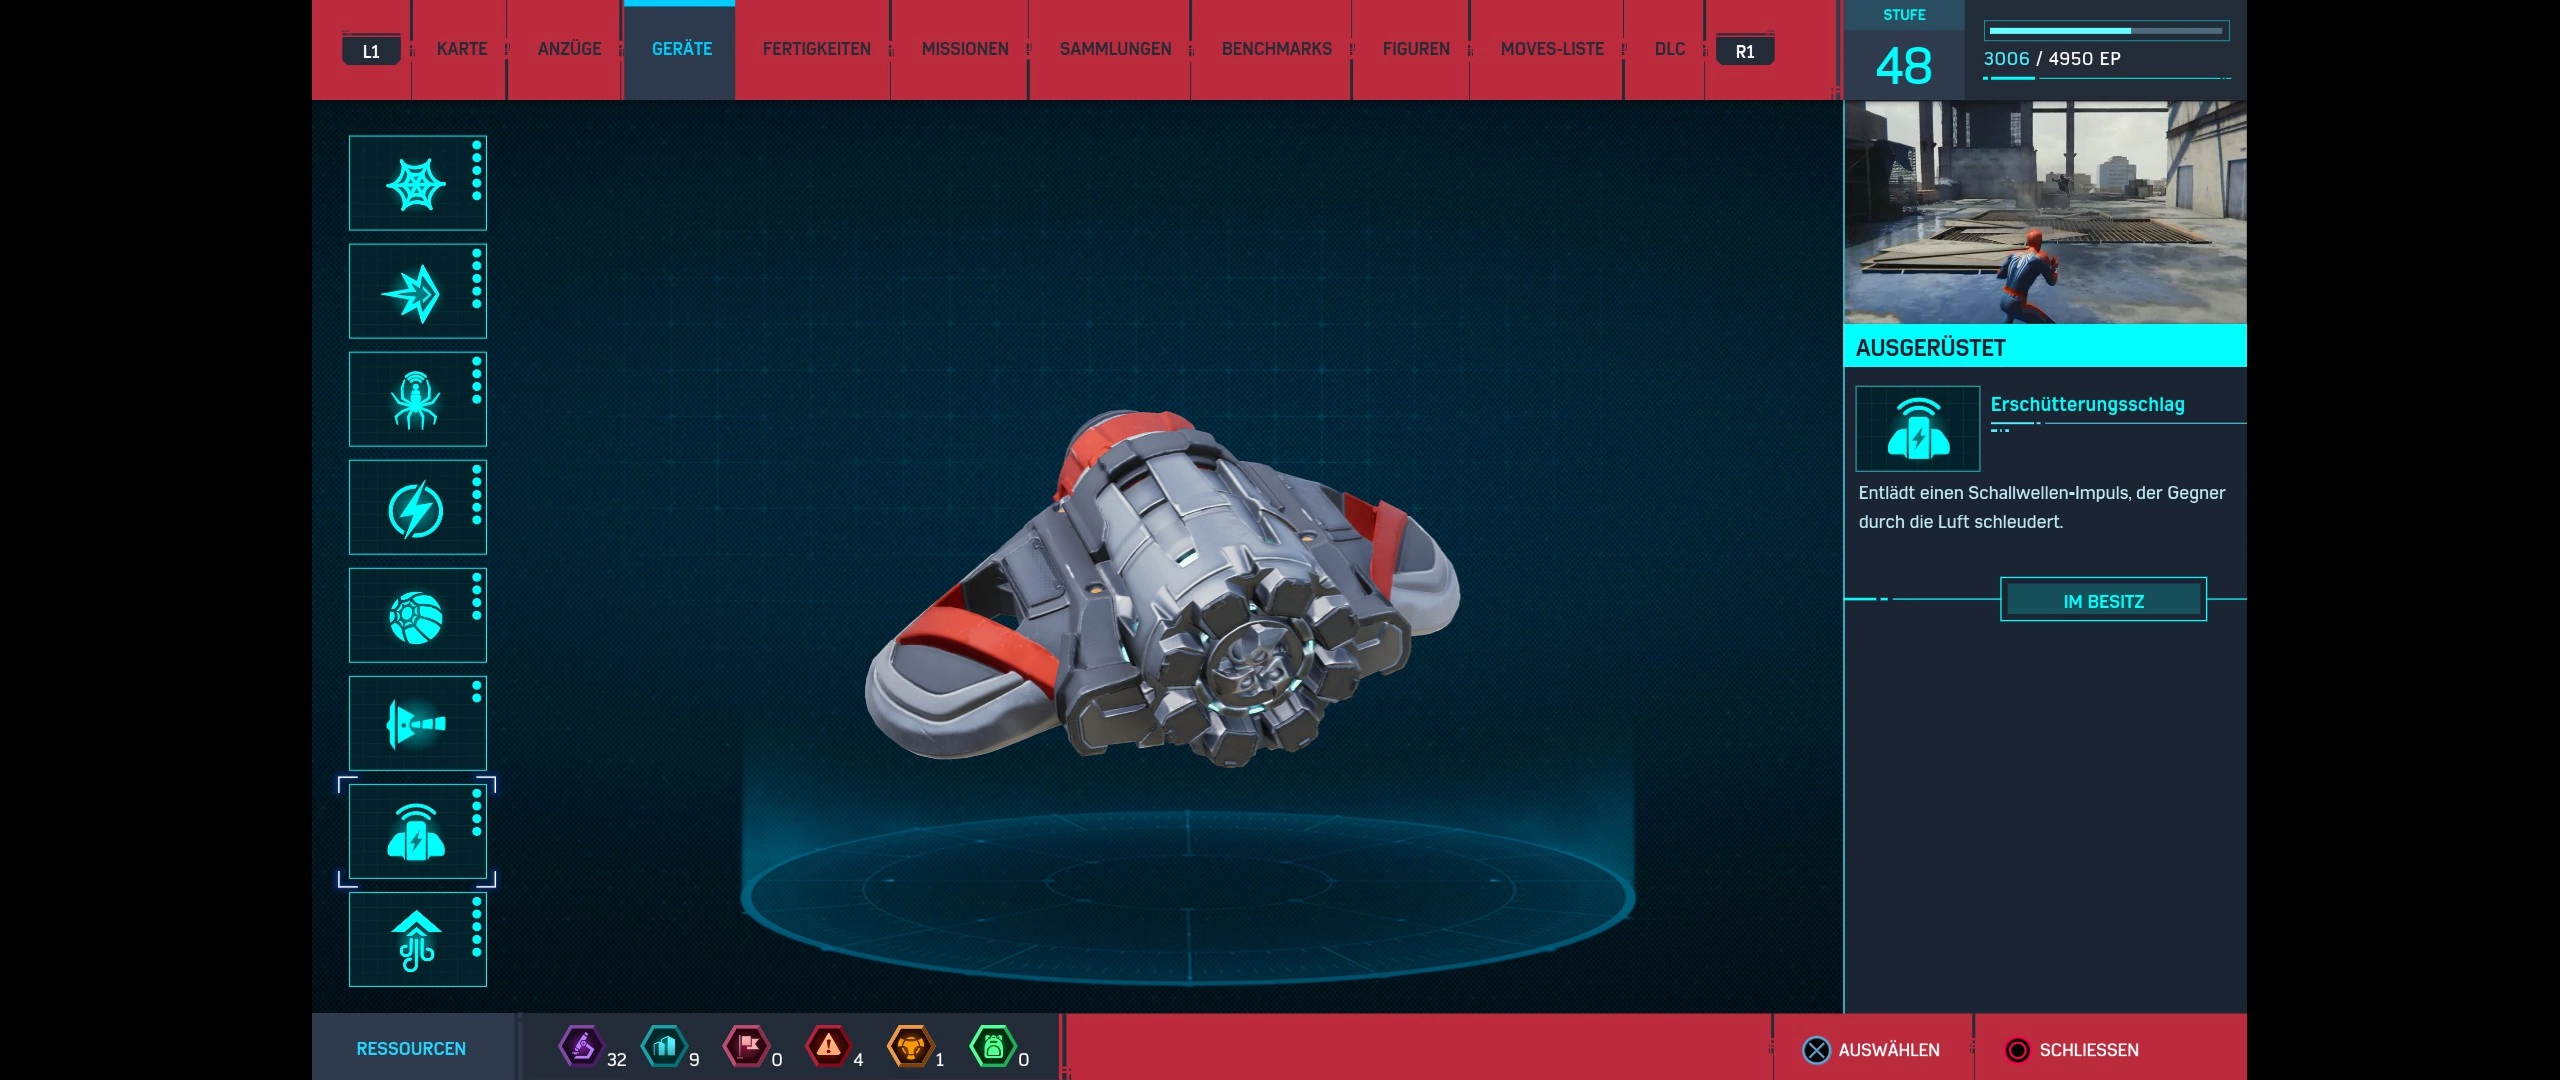Switch to previous tab using L1

(371, 51)
